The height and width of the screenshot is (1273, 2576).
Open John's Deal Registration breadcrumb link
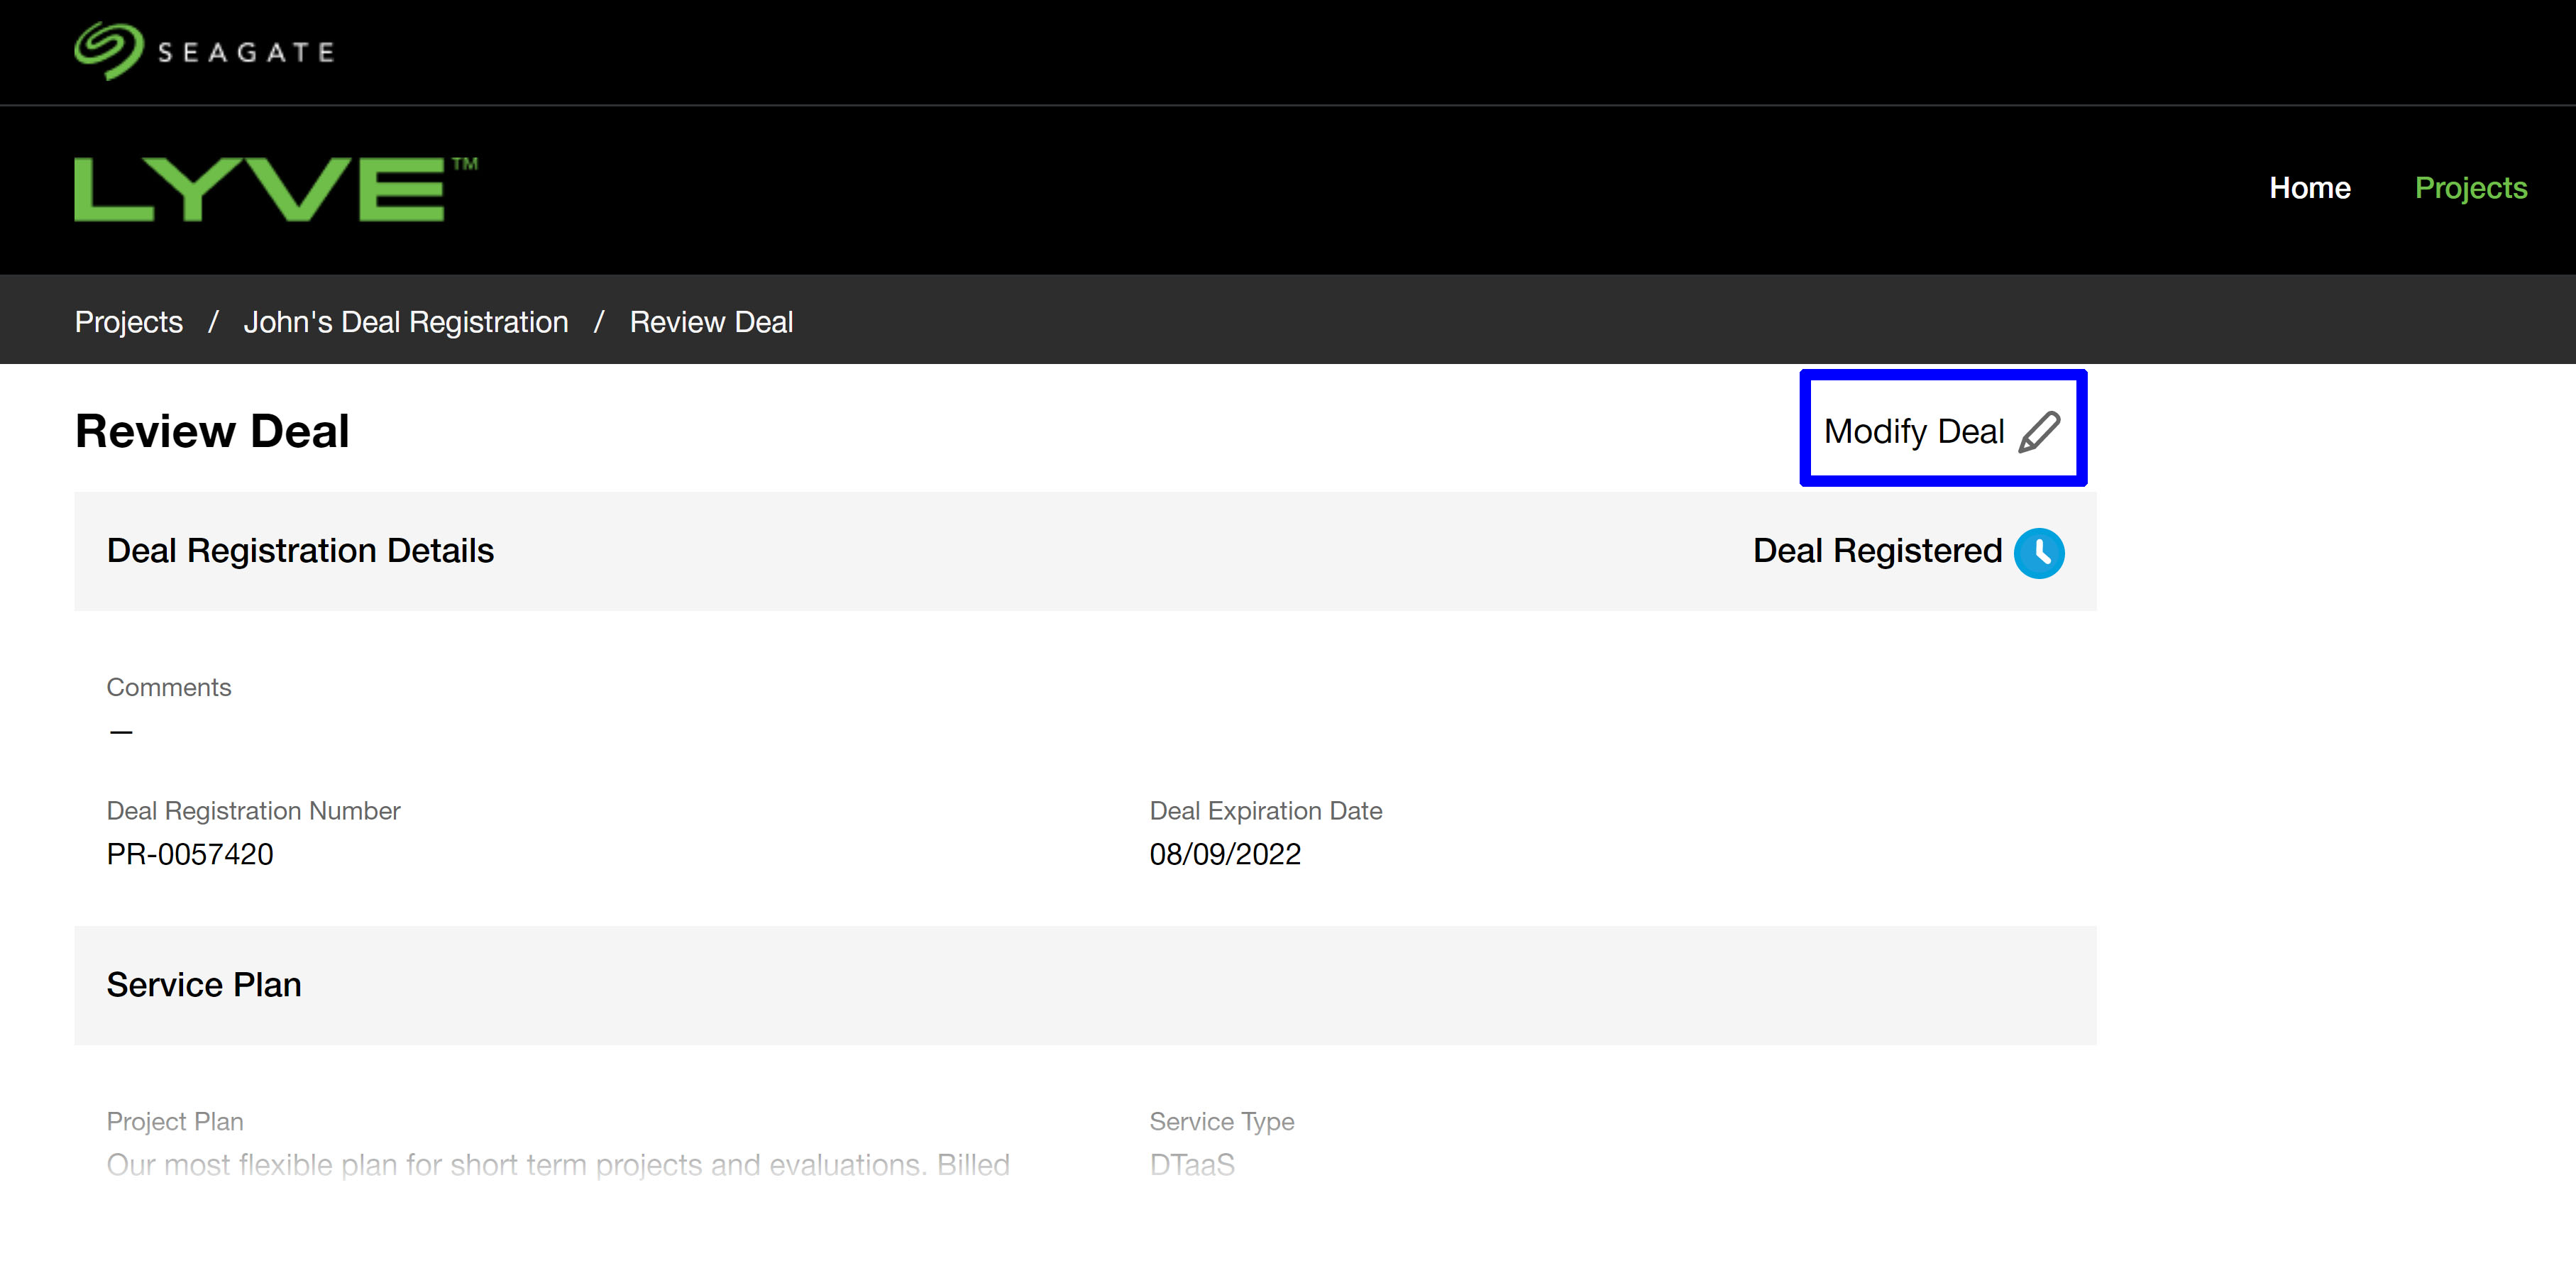click(406, 322)
